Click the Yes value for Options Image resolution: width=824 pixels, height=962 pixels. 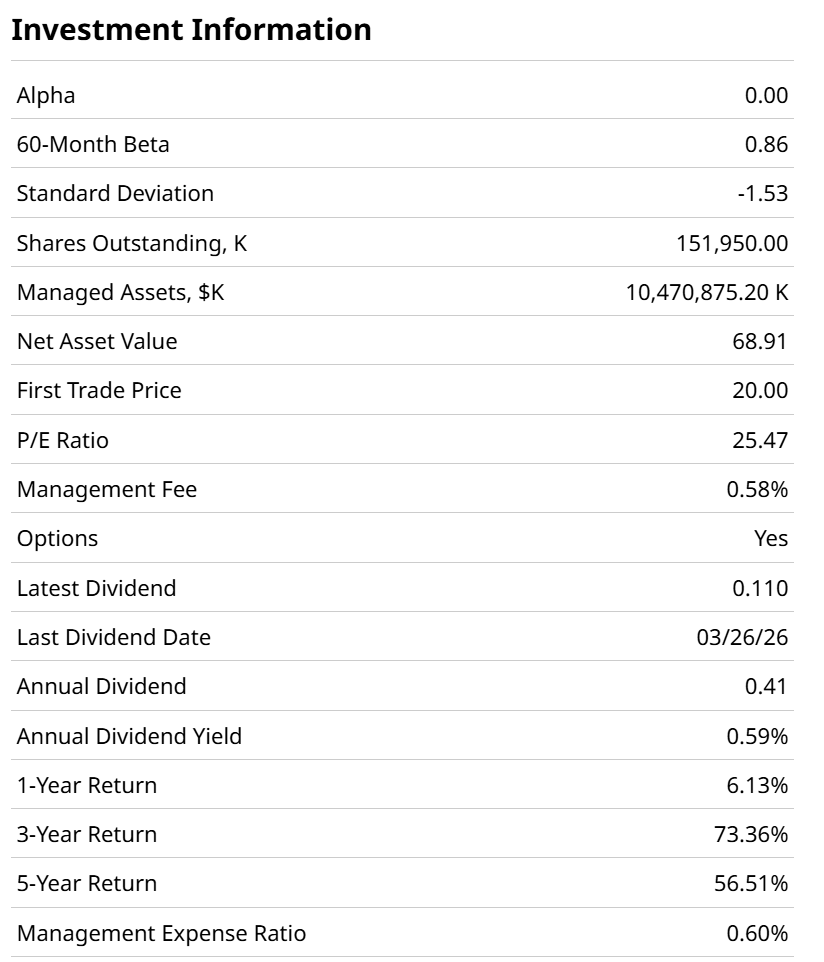click(771, 538)
